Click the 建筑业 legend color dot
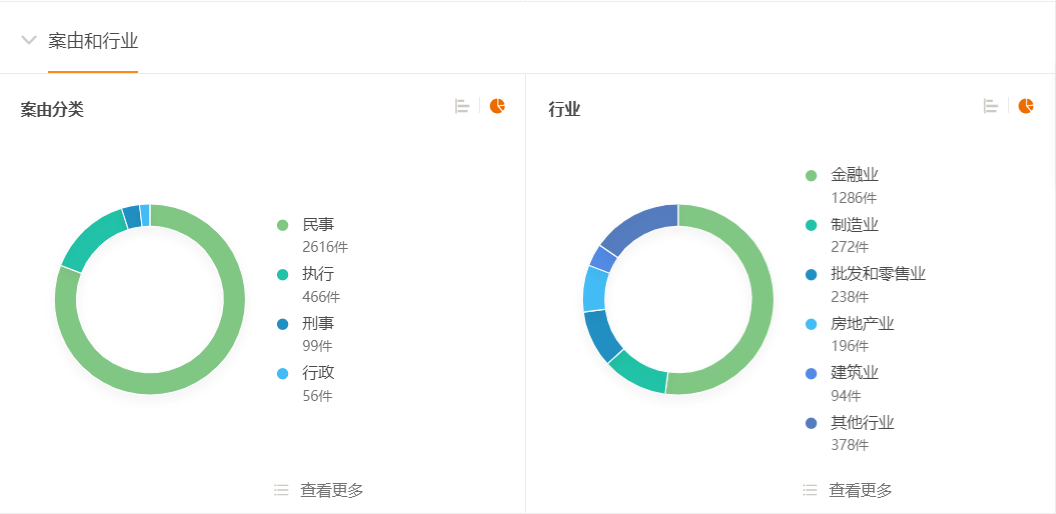The height and width of the screenshot is (514, 1056). (x=812, y=373)
